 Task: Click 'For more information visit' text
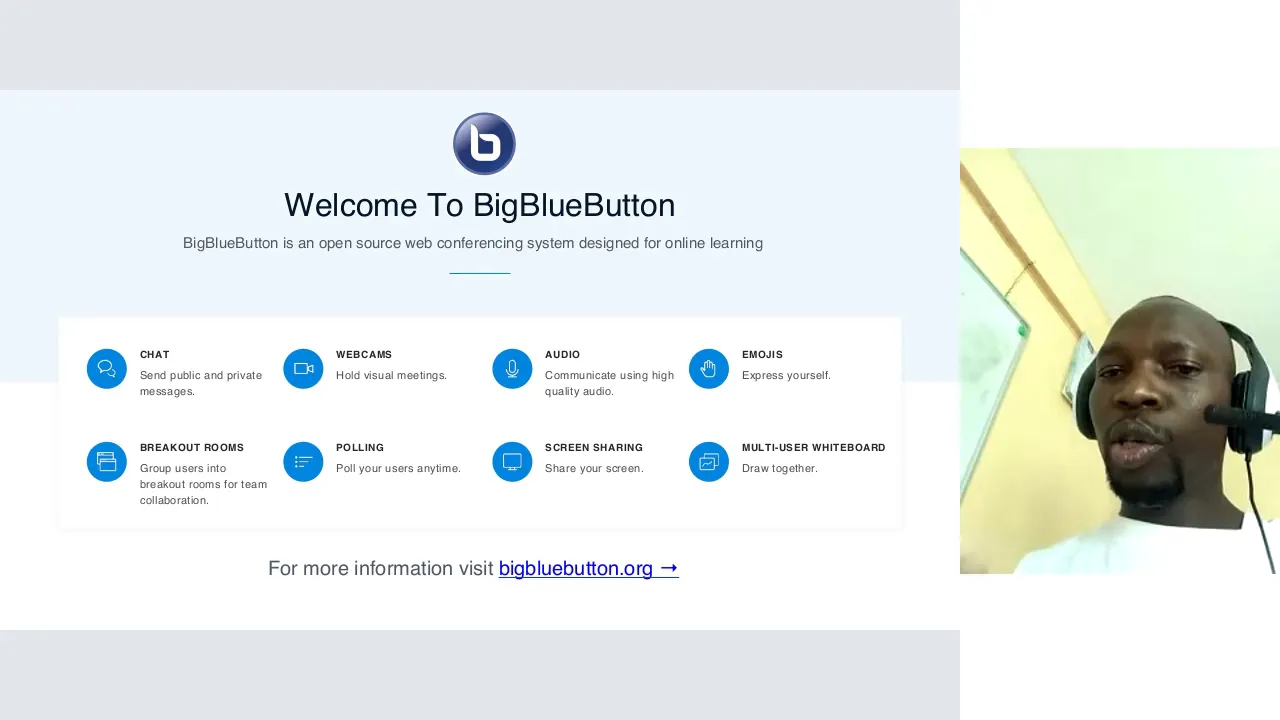click(381, 568)
